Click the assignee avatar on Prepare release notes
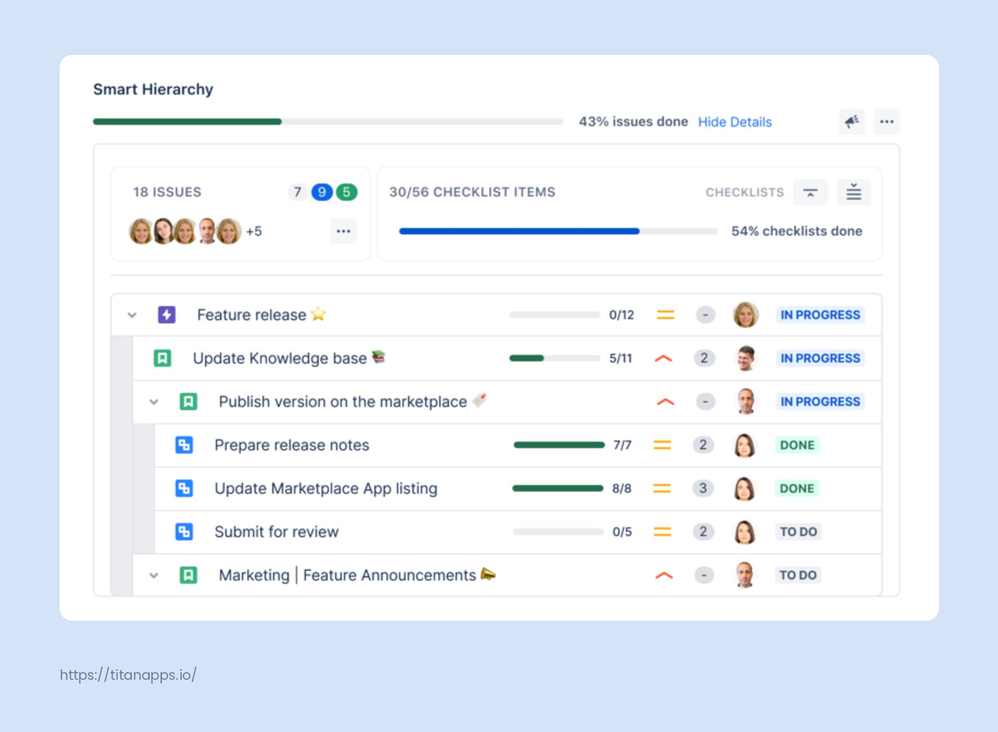 745,446
